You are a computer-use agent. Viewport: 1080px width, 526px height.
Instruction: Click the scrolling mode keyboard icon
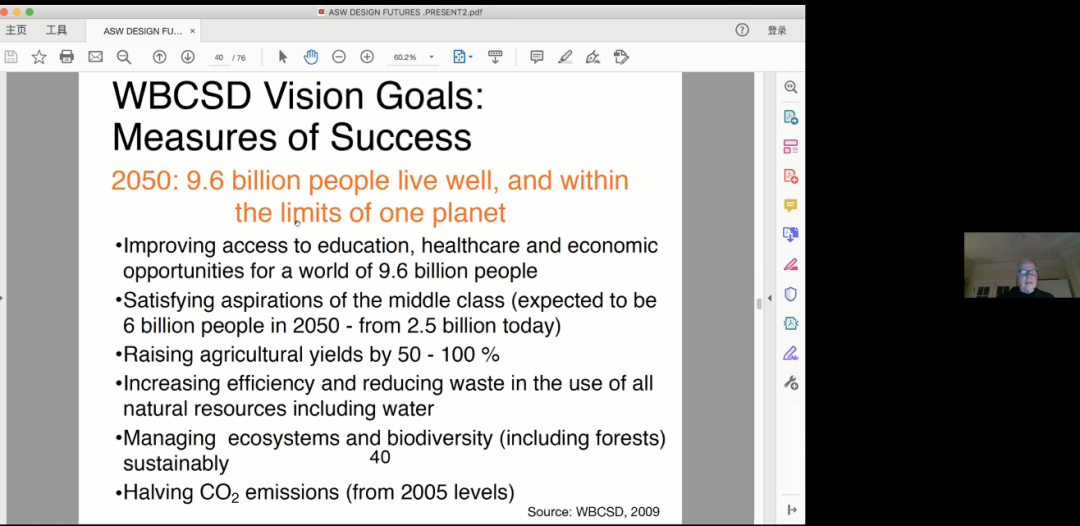coord(495,57)
